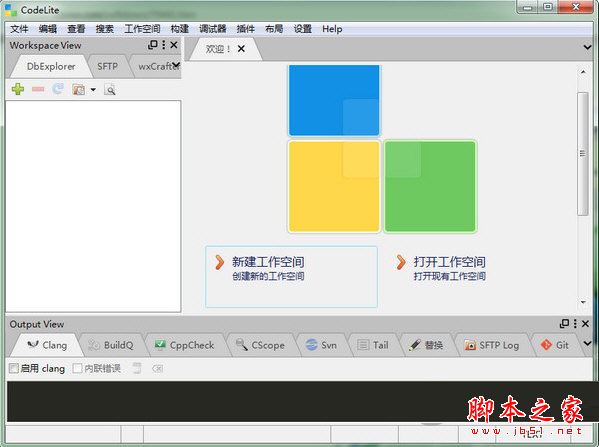599x447 pixels.
Task: Open the Output View options dots menu
Action: pos(575,324)
